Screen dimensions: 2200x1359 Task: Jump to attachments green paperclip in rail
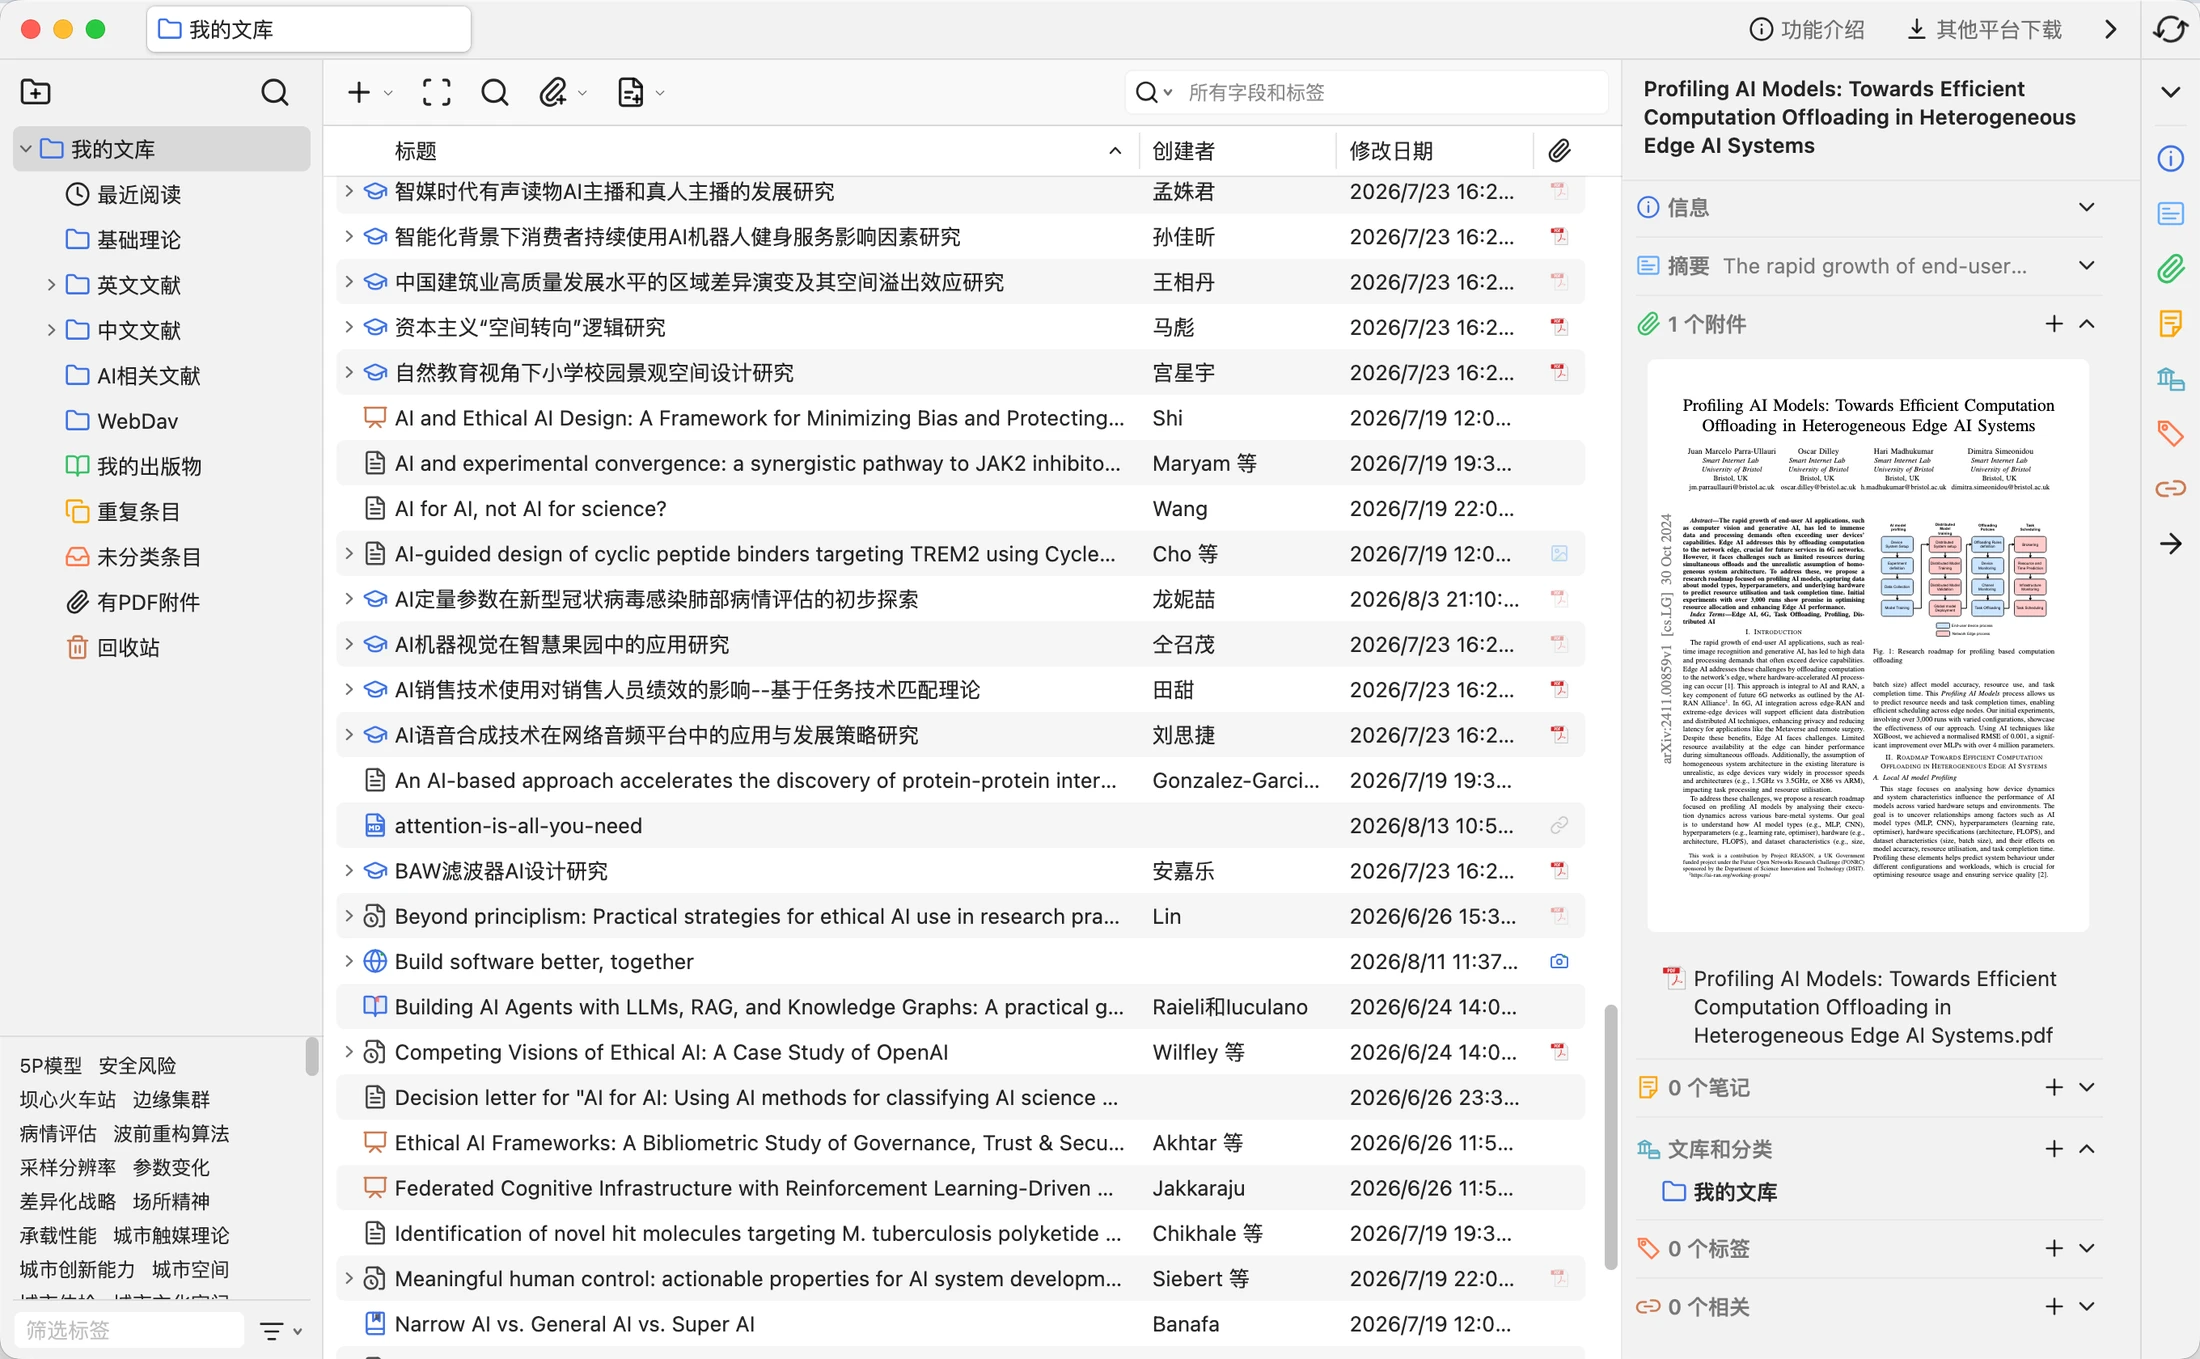(2170, 268)
